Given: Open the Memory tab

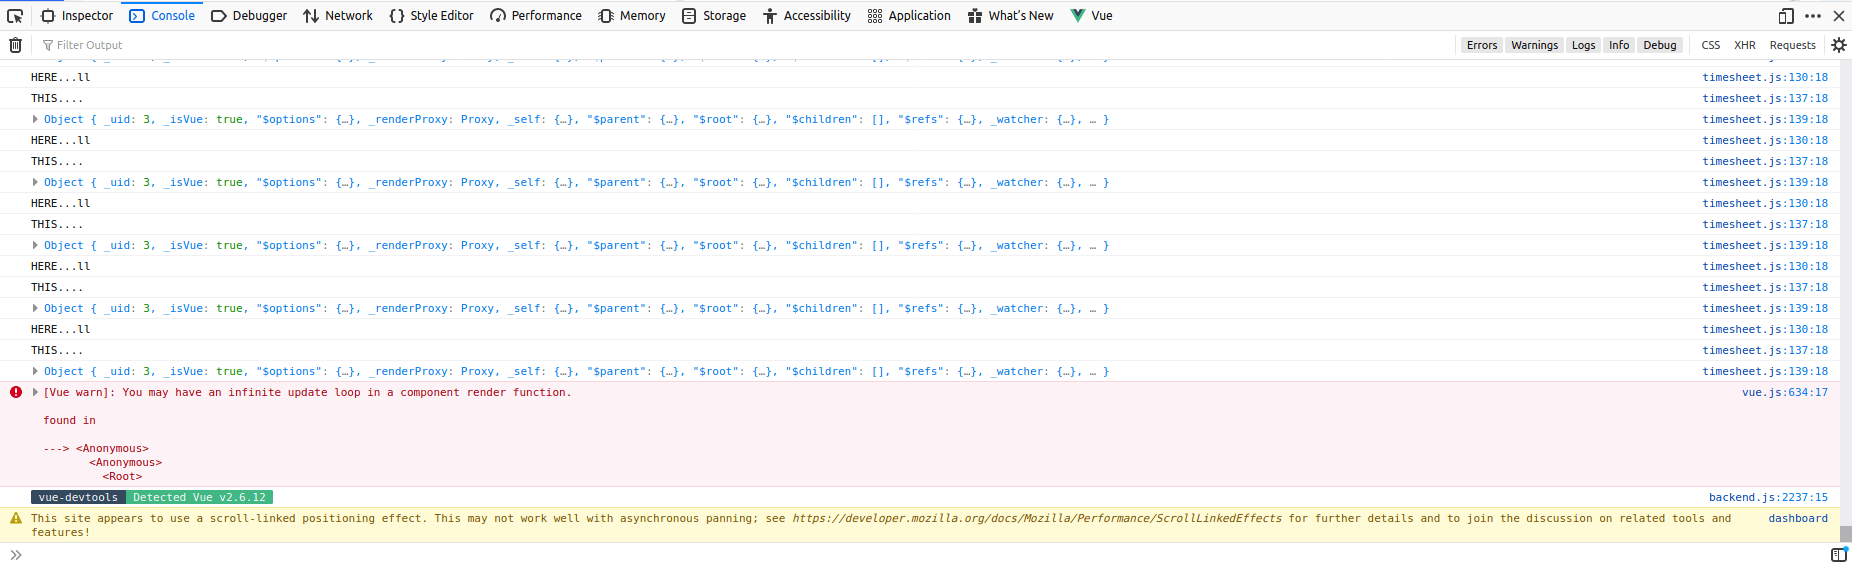Looking at the screenshot, I should point(632,16).
